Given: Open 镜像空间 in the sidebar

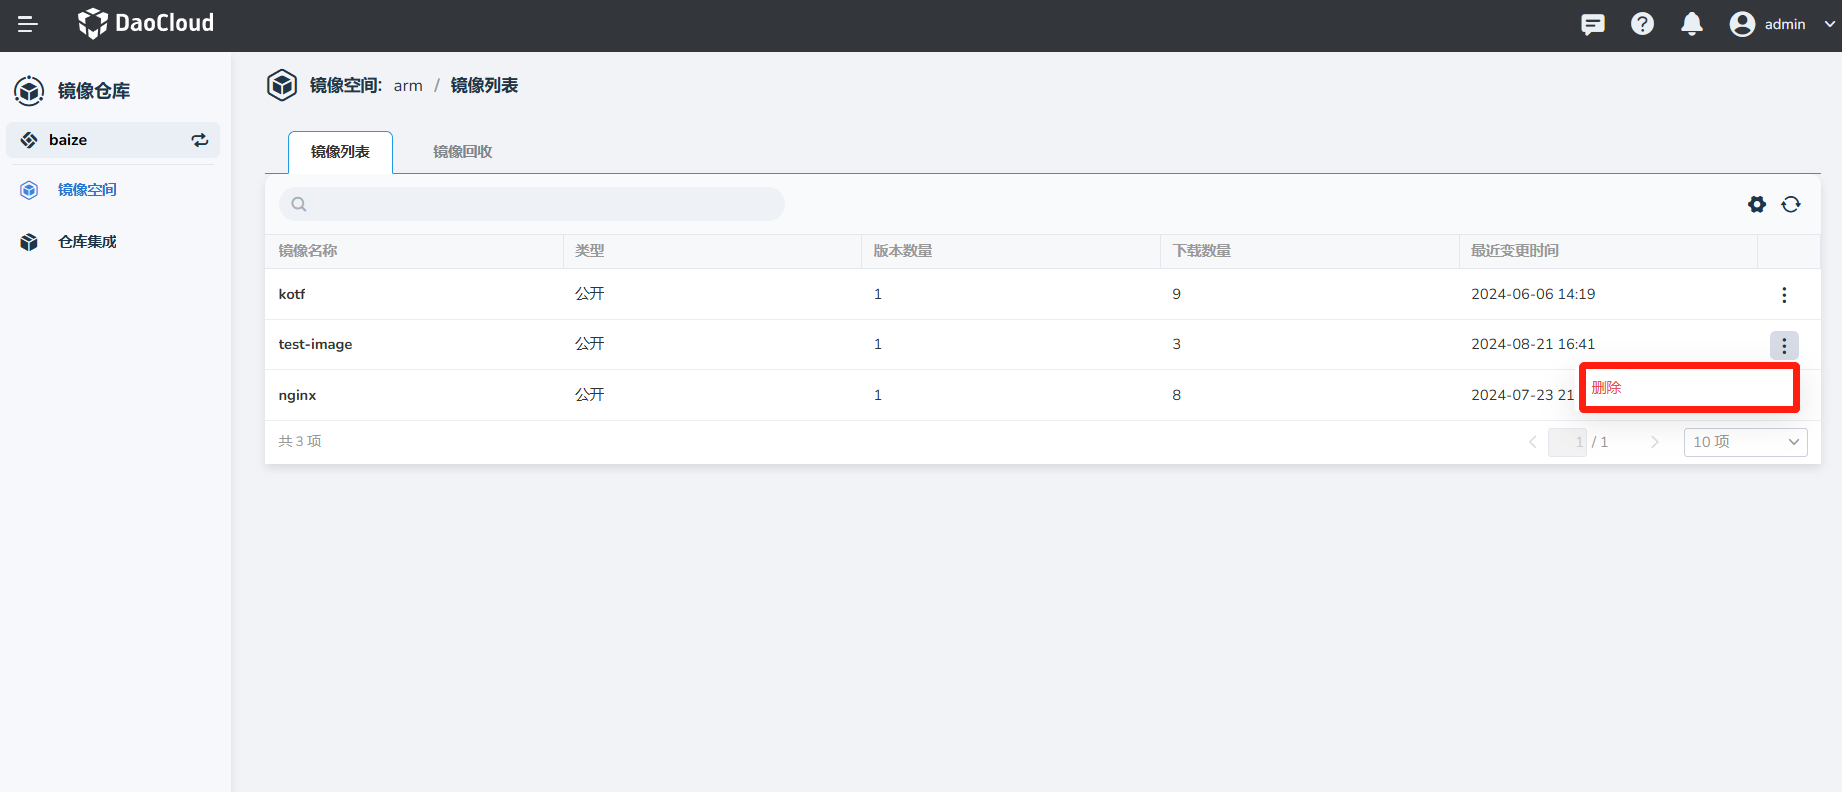Looking at the screenshot, I should pyautogui.click(x=87, y=190).
